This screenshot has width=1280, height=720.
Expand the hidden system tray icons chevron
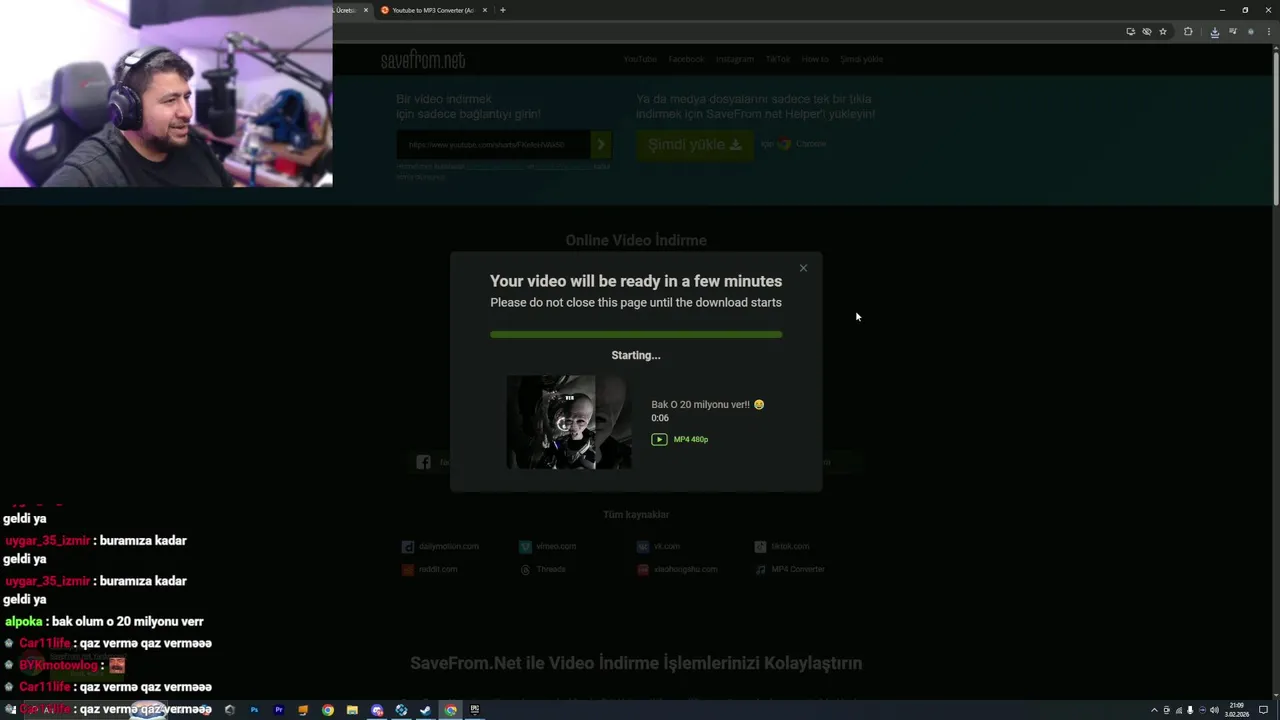coord(1154,710)
